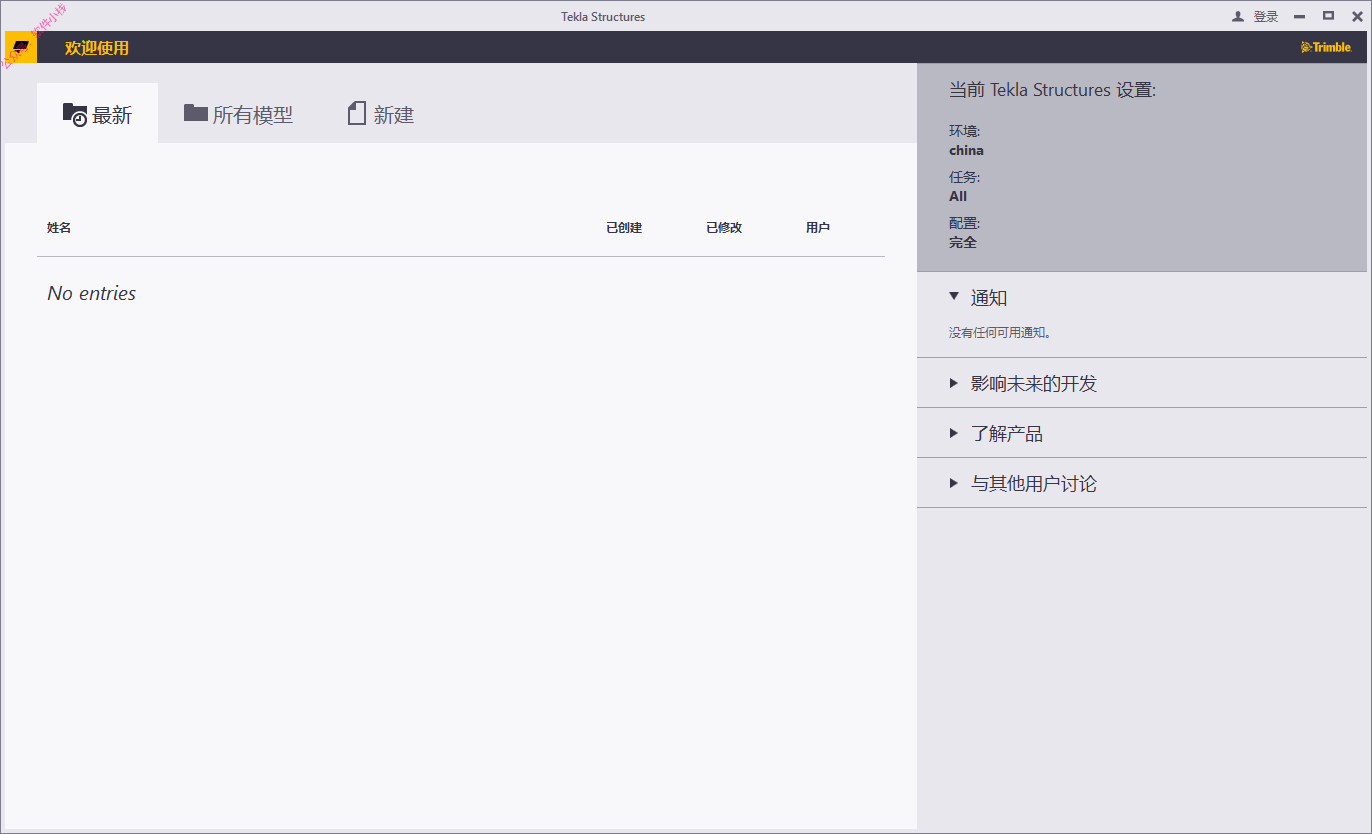Click the 通知 heading text
Screen dimensions: 1372x834
pyautogui.click(x=989, y=298)
